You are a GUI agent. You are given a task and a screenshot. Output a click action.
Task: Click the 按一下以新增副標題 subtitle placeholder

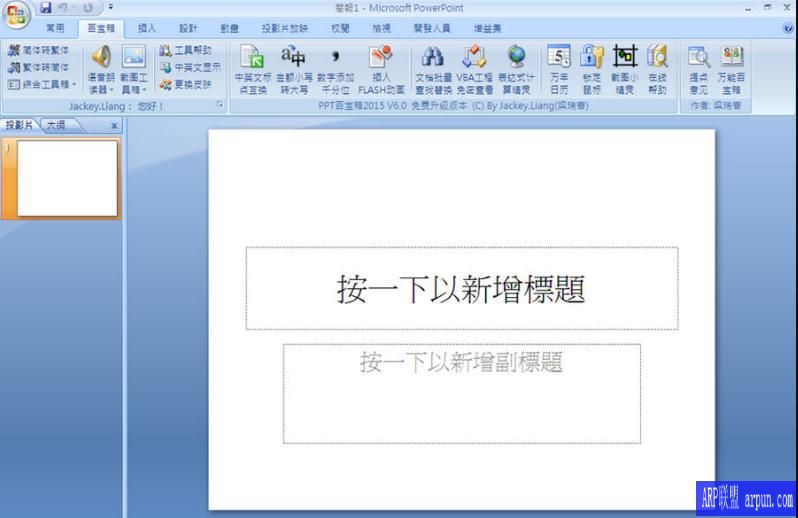point(462,394)
